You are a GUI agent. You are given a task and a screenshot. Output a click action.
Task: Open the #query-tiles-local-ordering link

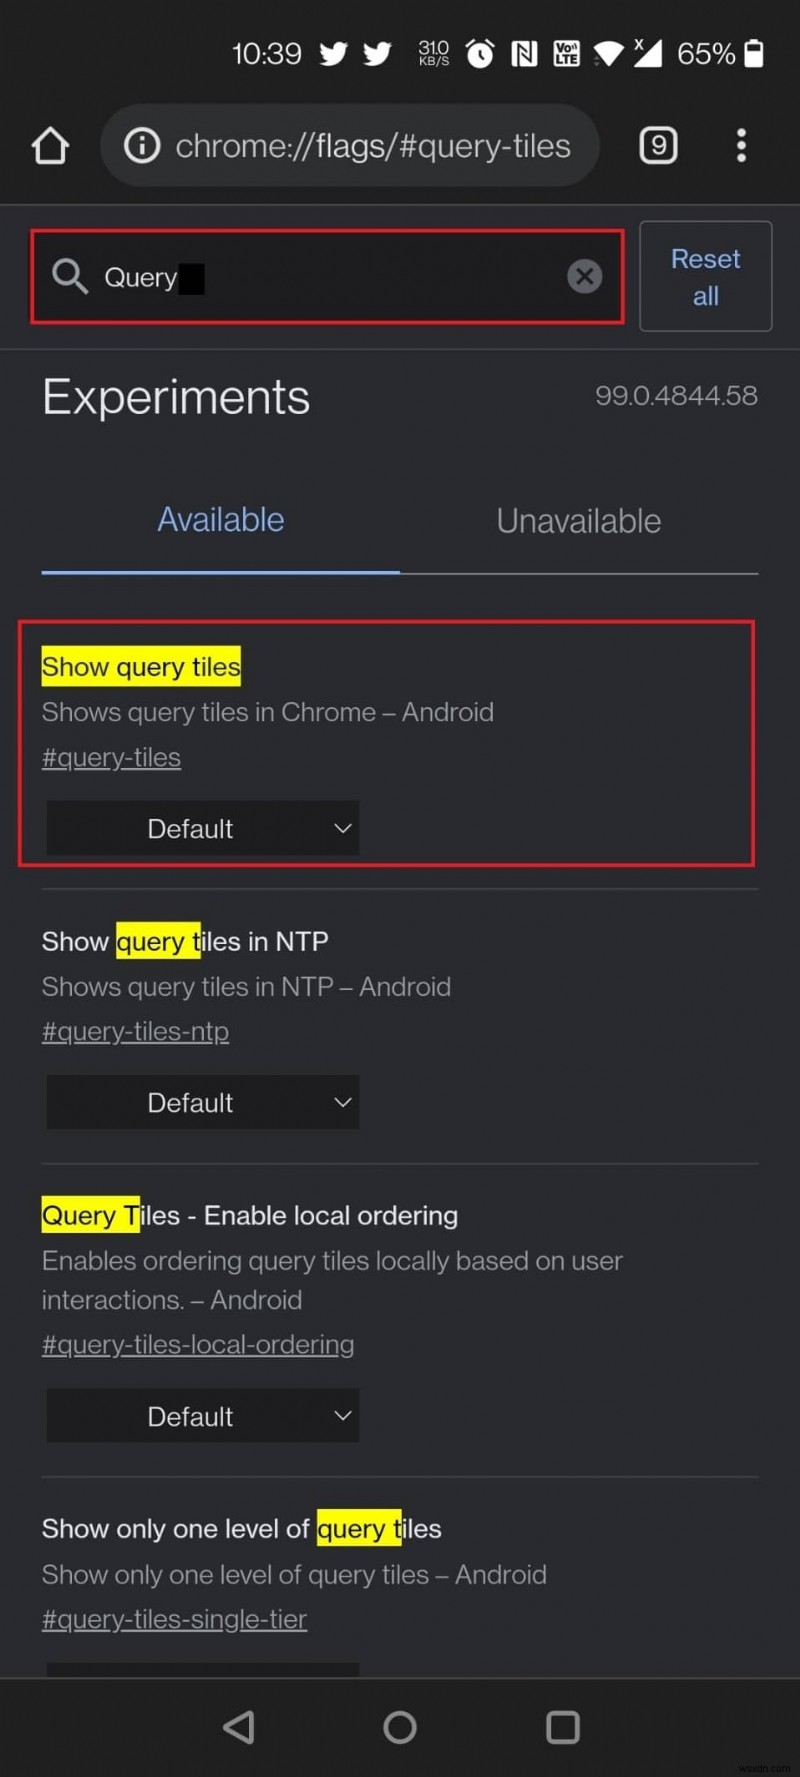point(198,1345)
